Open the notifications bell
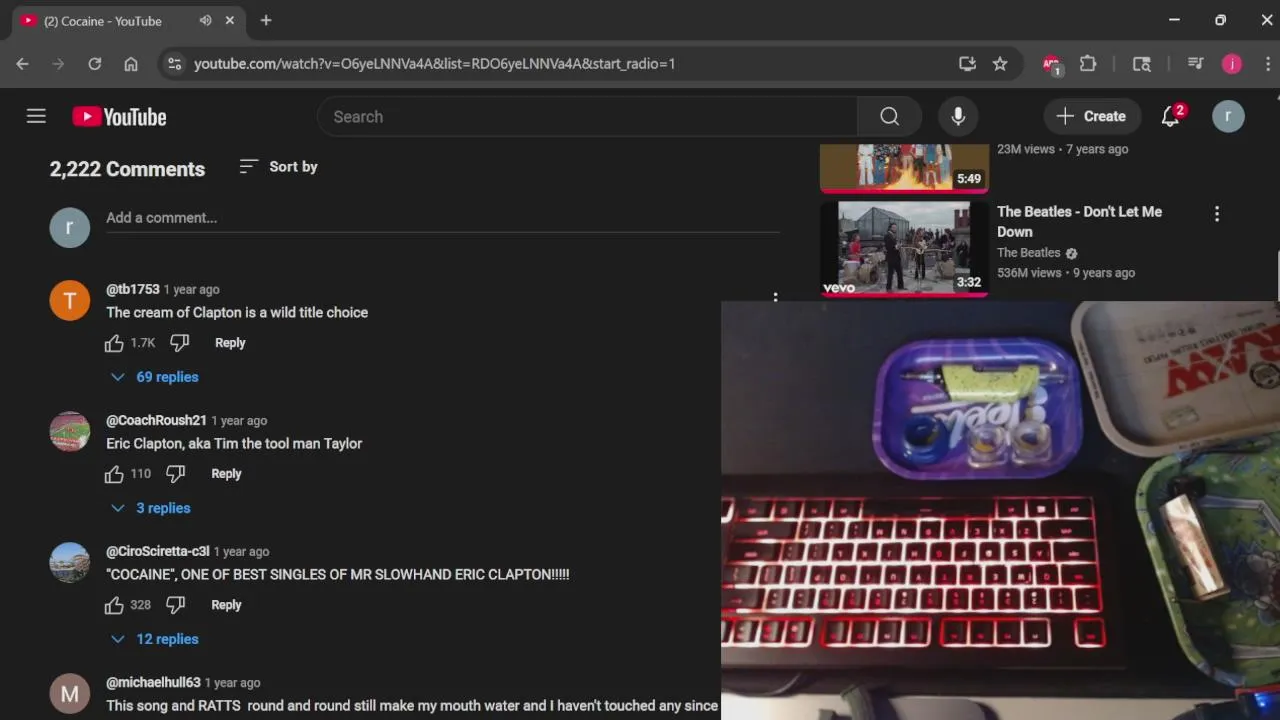Screen dimensions: 1280x720 (x=1171, y=116)
